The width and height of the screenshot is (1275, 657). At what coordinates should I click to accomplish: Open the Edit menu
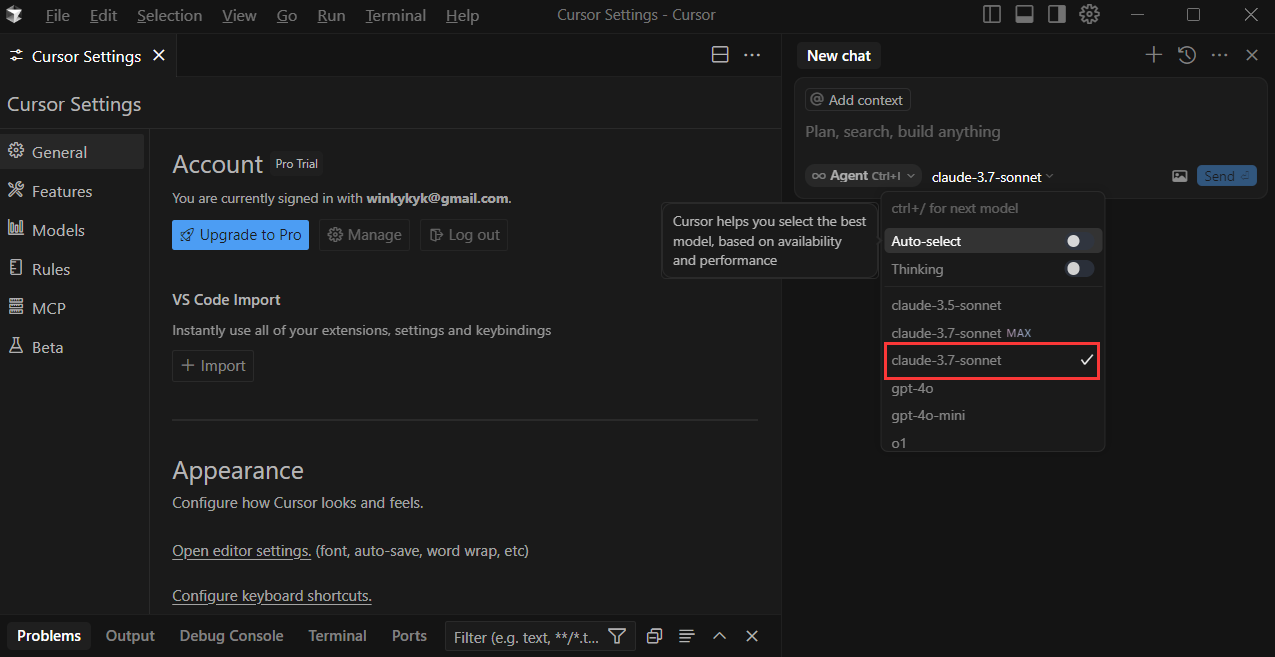point(103,16)
